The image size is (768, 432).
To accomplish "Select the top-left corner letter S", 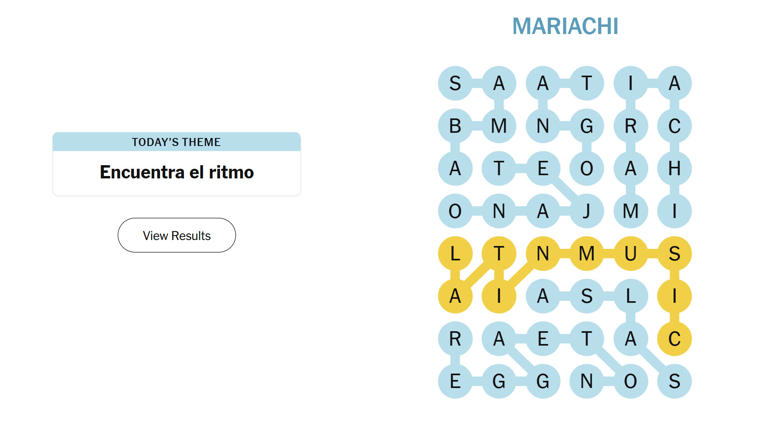I will 455,84.
